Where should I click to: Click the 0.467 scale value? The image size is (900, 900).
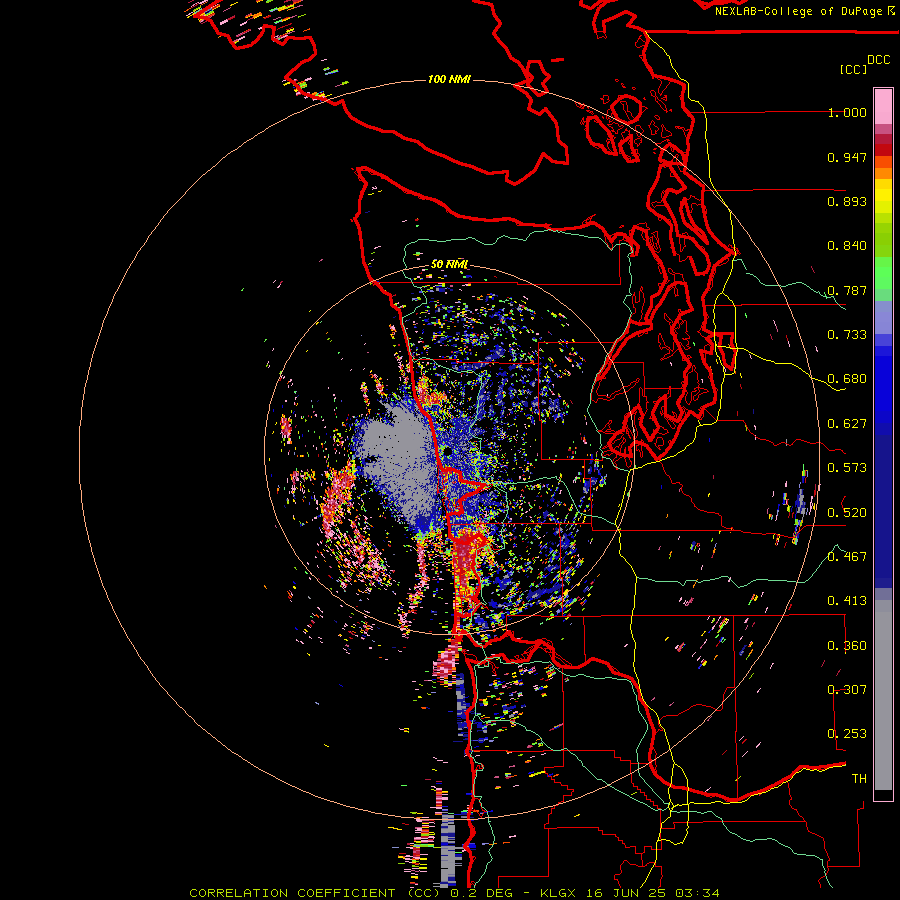(847, 556)
